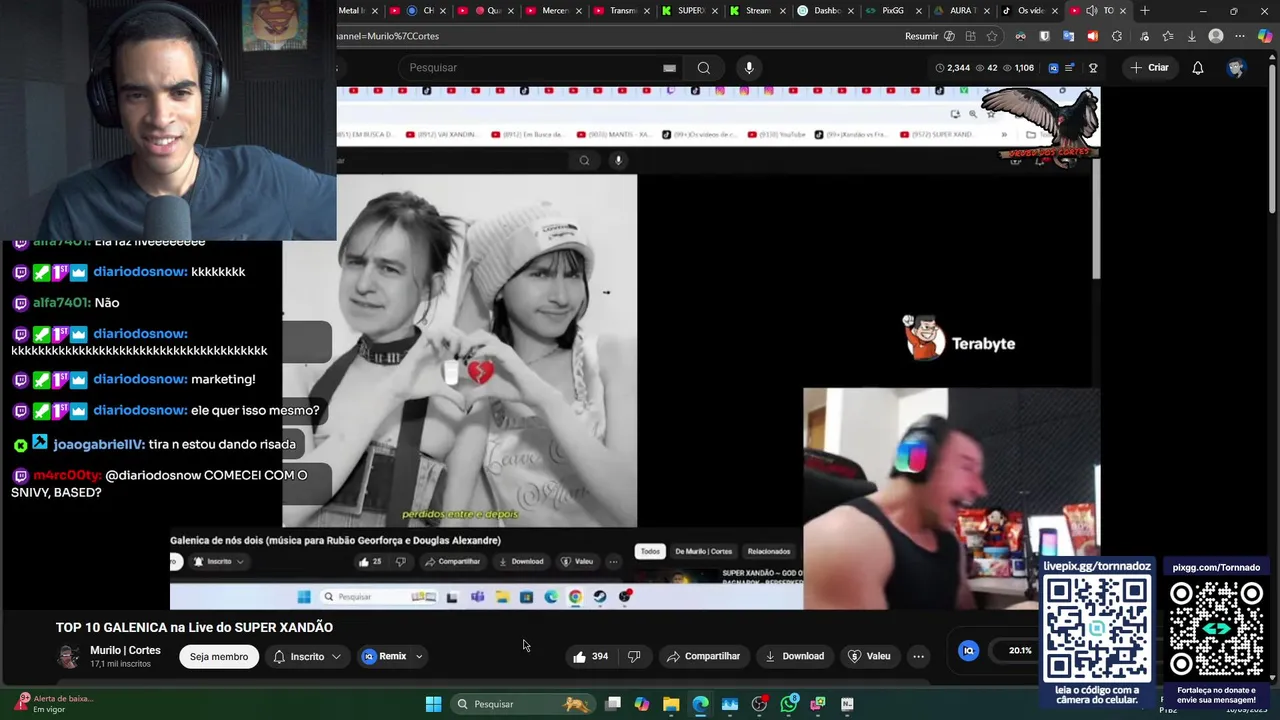Click the Valeu thanks button

click(x=869, y=657)
